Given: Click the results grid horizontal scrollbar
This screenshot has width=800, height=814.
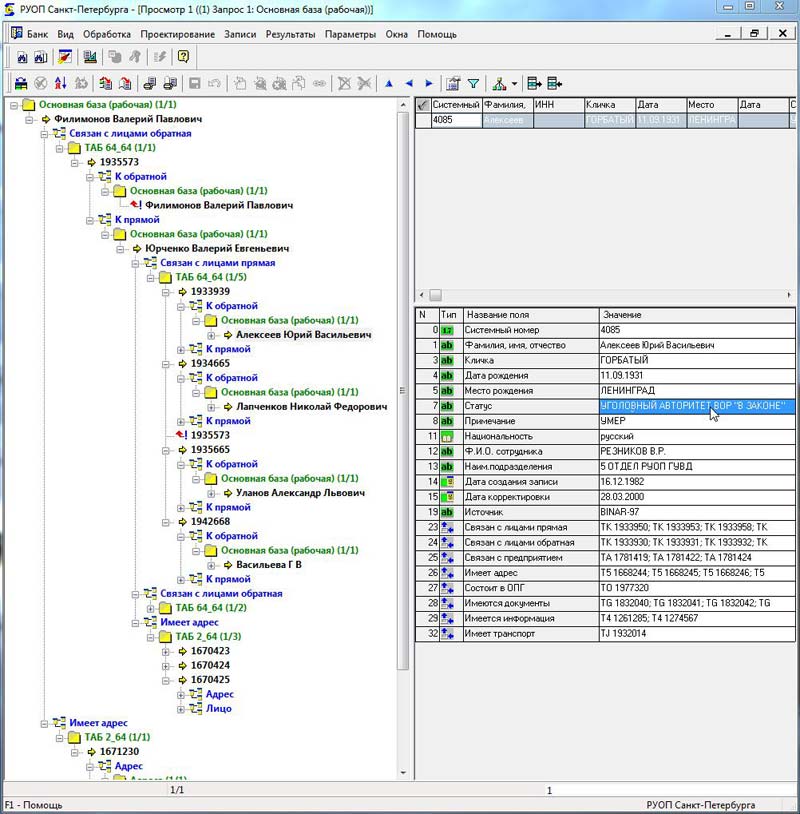Looking at the screenshot, I should pos(600,295).
